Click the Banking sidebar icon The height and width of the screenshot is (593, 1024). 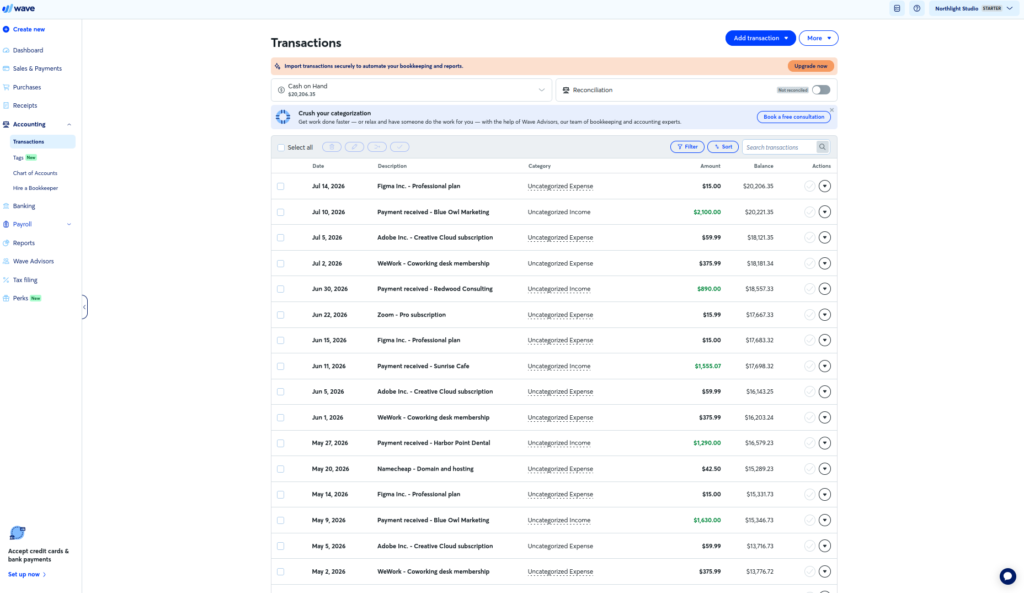point(6,206)
